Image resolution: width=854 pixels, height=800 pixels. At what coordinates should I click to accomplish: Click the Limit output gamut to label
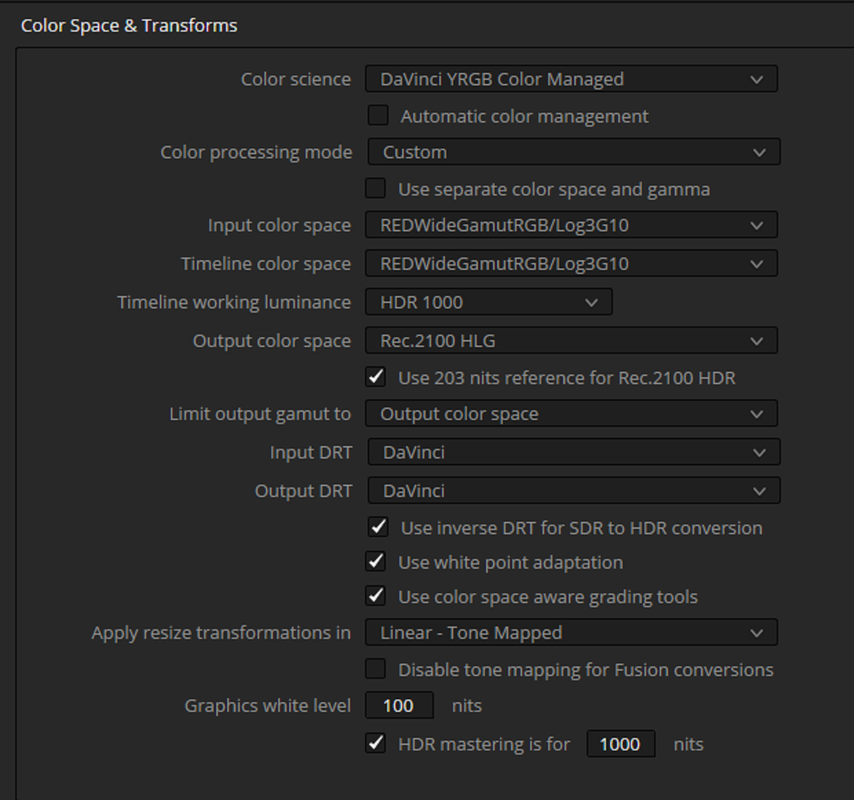click(x=260, y=414)
